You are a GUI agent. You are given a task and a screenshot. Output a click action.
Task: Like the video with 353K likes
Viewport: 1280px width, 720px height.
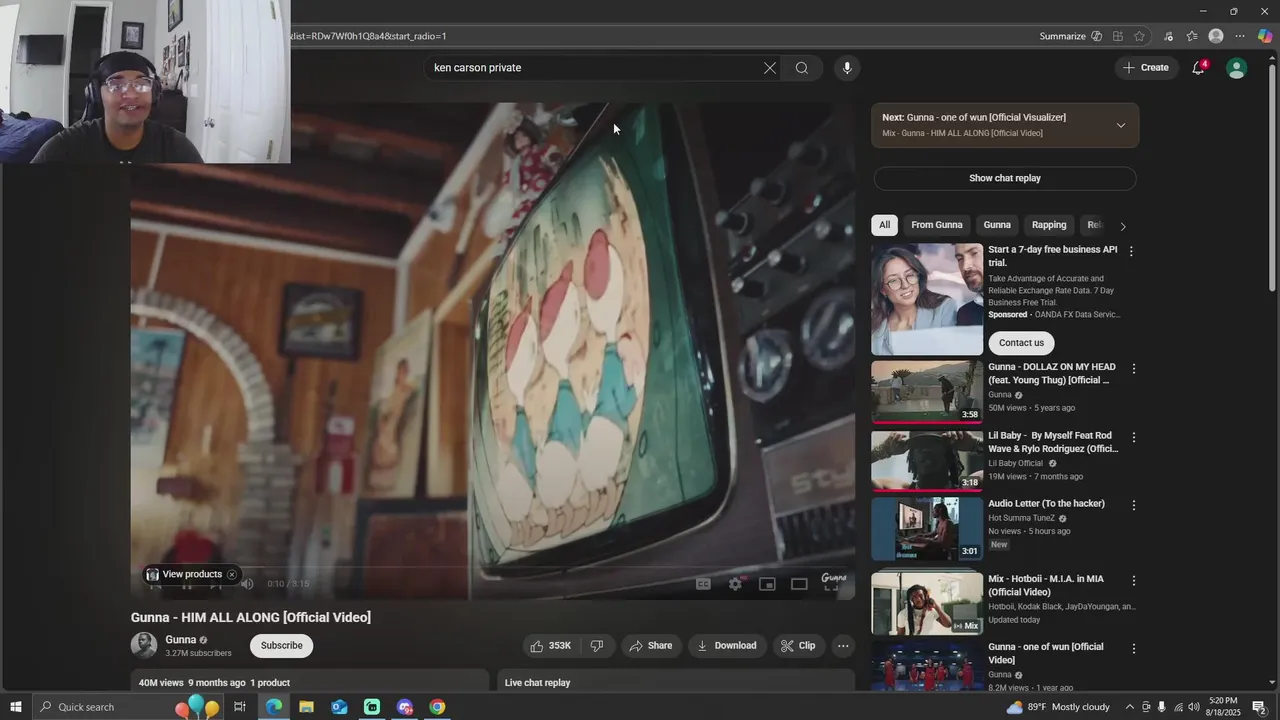tap(551, 646)
